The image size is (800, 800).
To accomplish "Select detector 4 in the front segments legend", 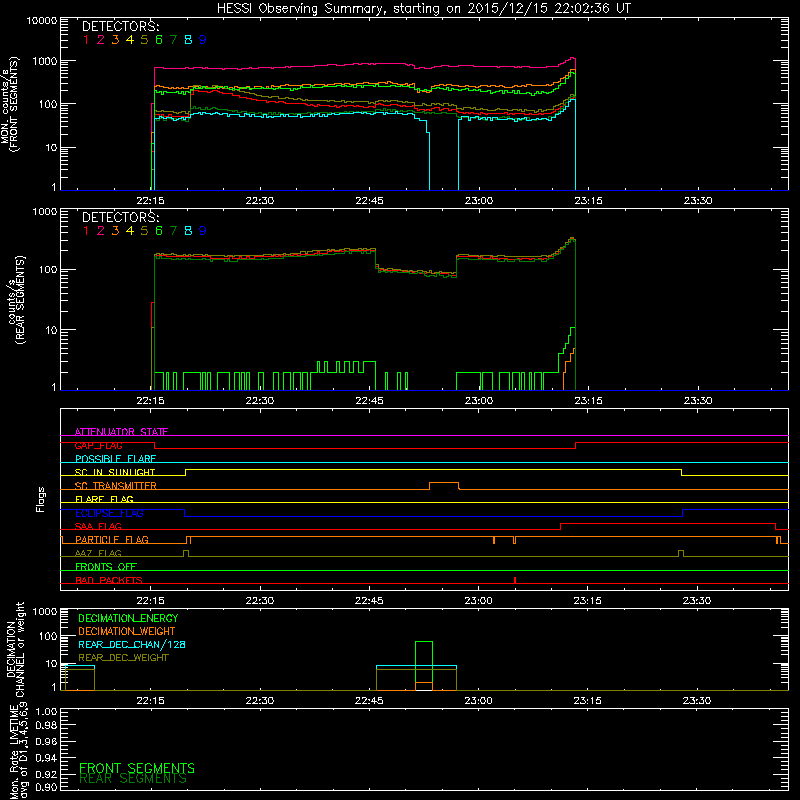I will [130, 40].
